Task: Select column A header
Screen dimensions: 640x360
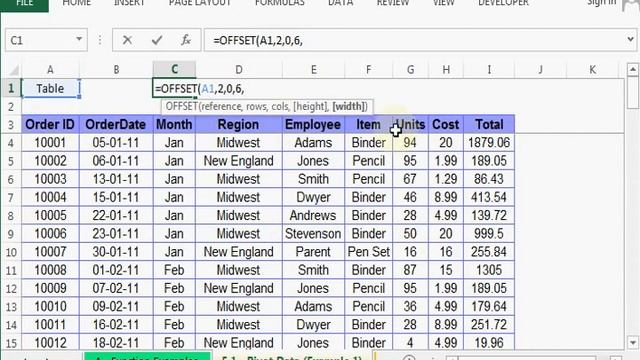Action: click(50, 70)
